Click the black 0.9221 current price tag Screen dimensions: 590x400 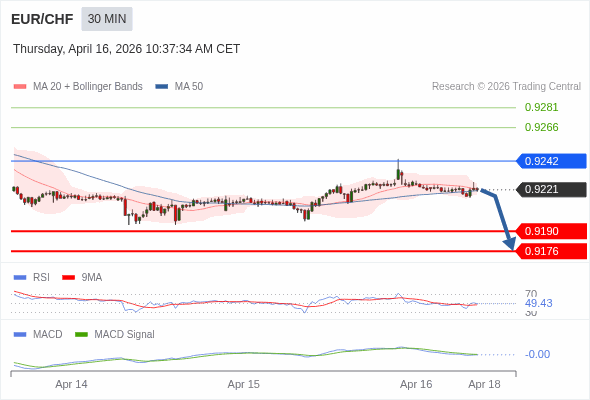click(551, 189)
